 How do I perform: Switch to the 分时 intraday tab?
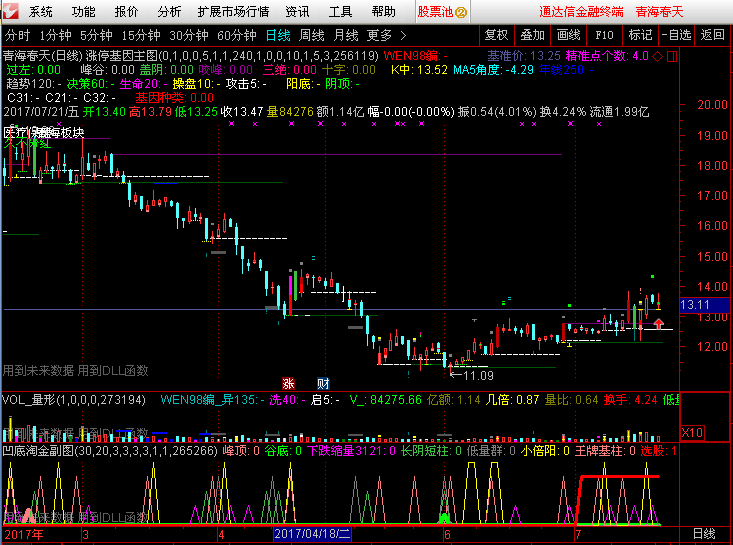[x=17, y=36]
